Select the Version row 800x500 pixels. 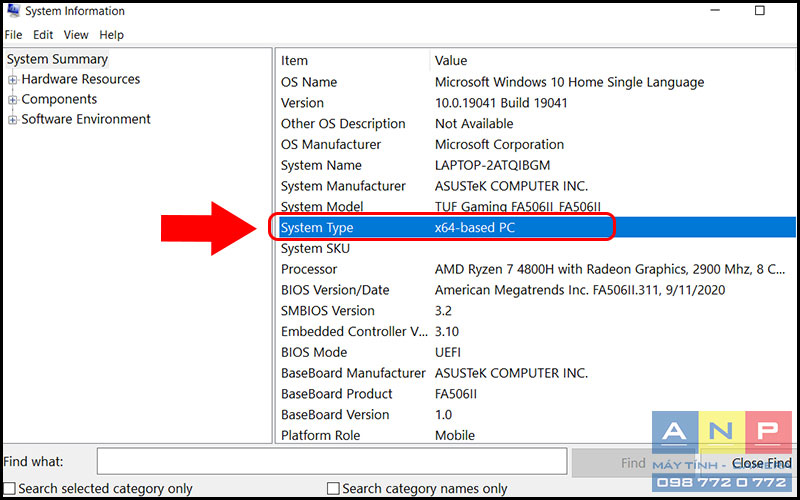click(x=536, y=103)
